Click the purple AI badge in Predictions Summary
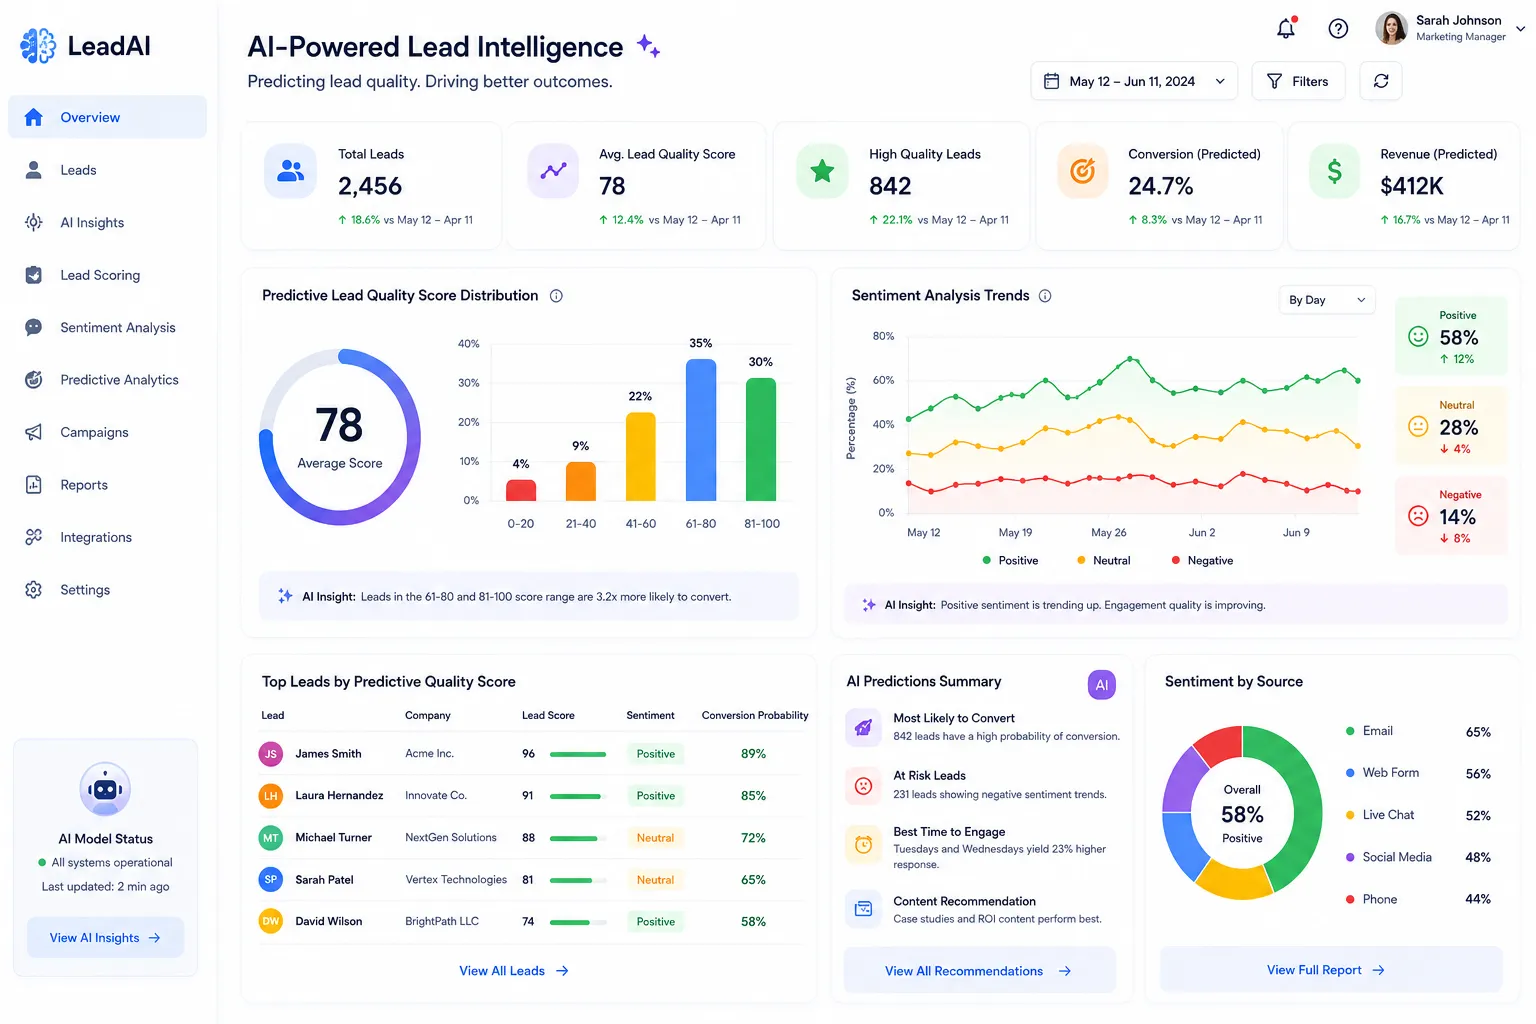1536x1024 pixels. 1101,685
